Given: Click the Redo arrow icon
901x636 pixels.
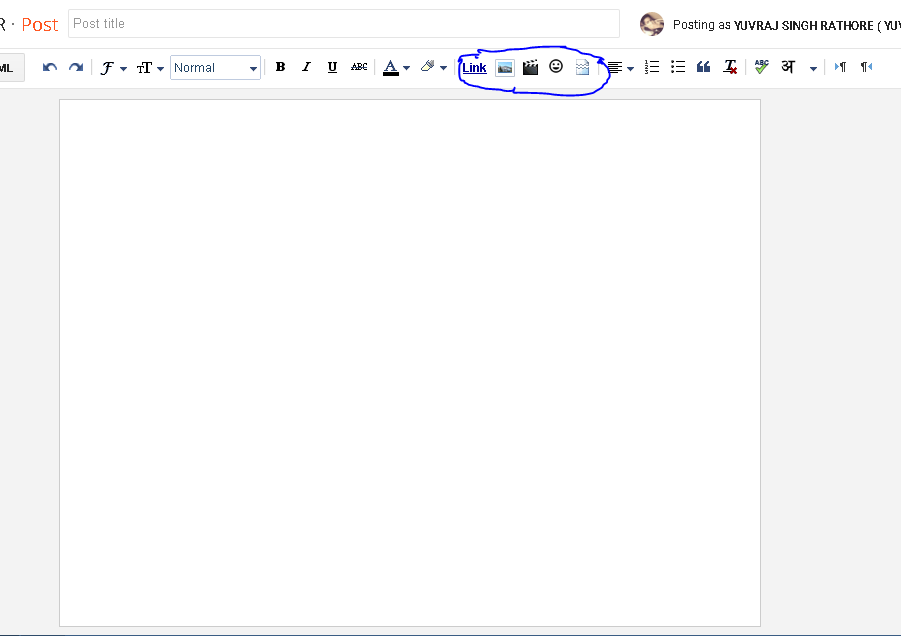Looking at the screenshot, I should point(76,68).
